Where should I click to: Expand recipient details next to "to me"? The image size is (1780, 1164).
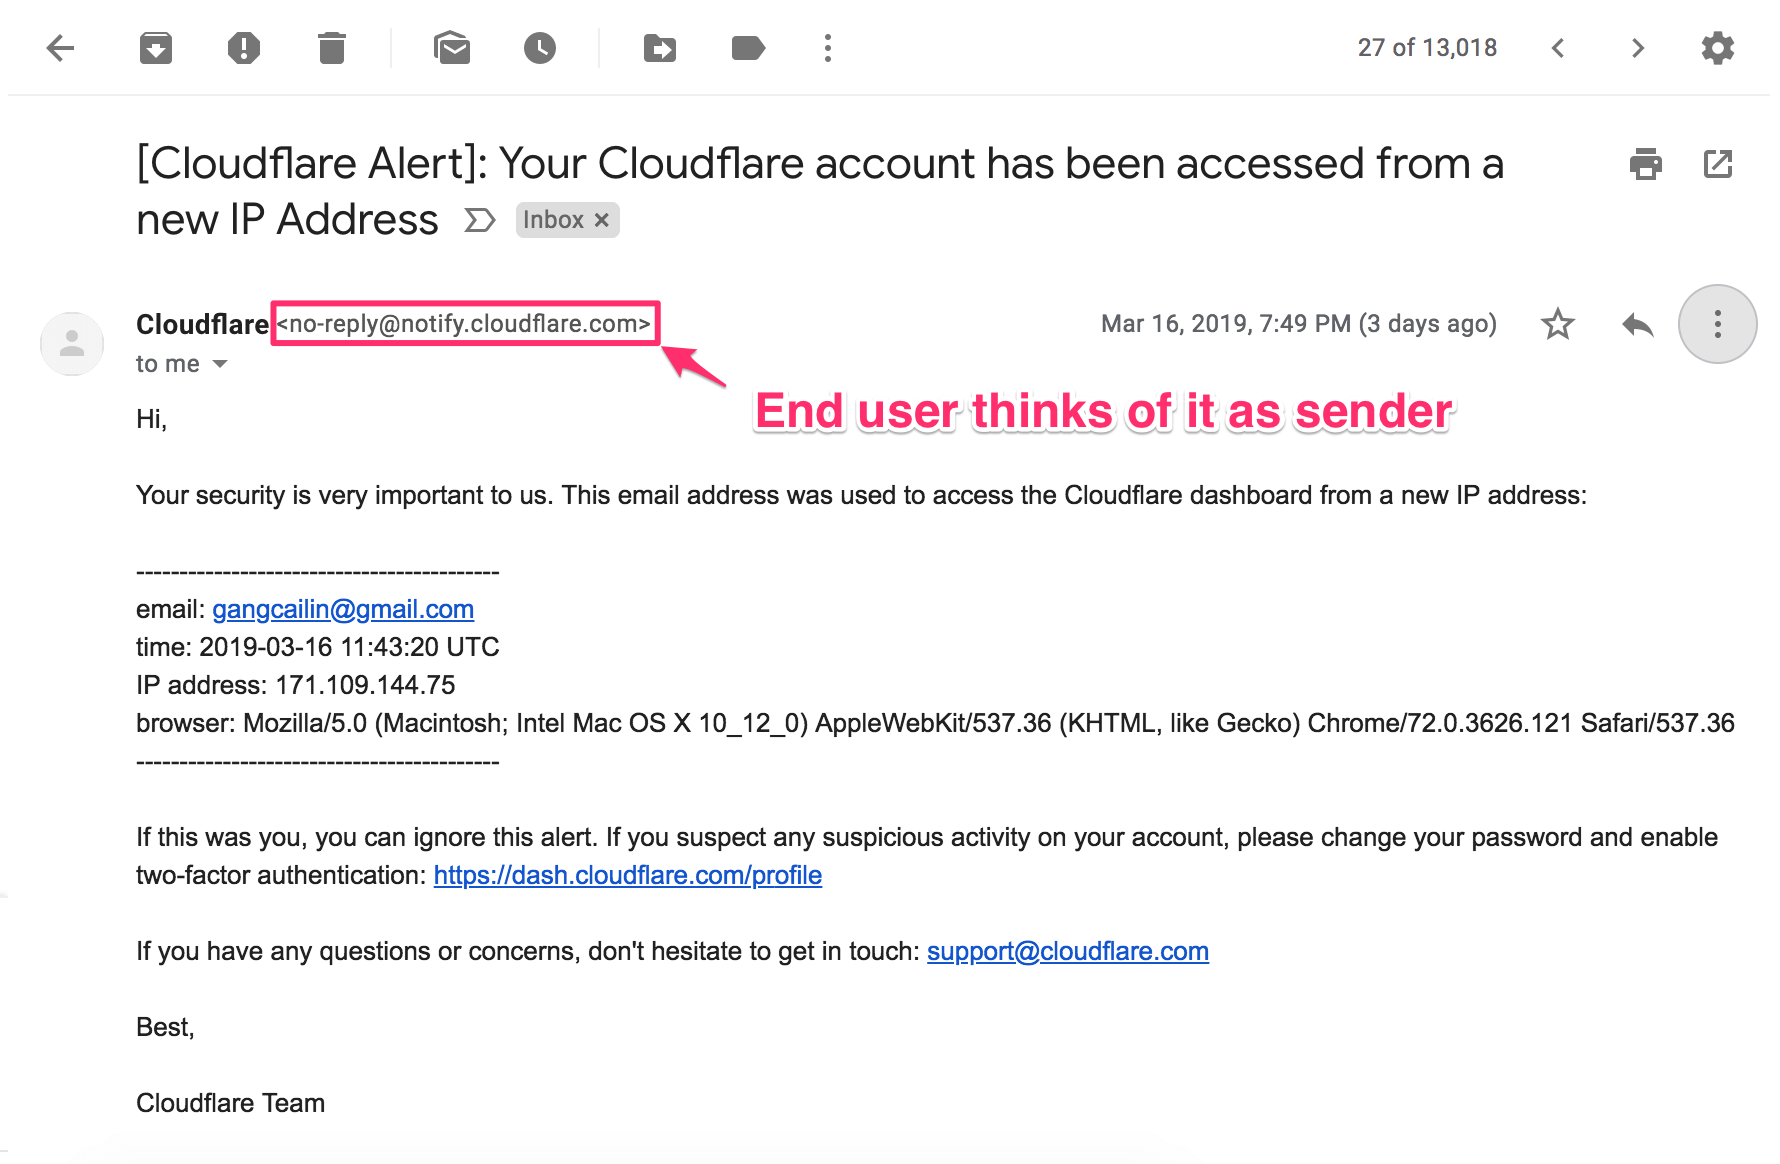(220, 364)
